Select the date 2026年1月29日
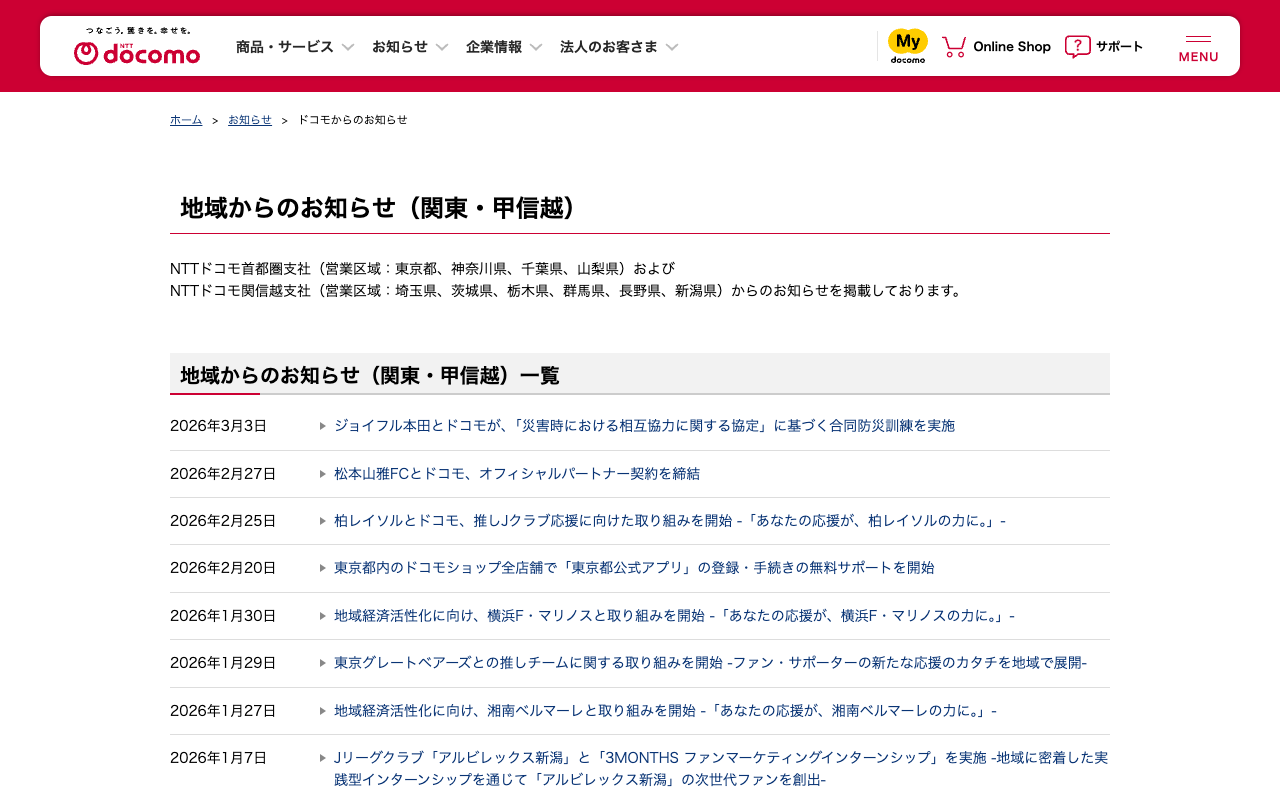The width and height of the screenshot is (1280, 800). pyautogui.click(x=223, y=663)
